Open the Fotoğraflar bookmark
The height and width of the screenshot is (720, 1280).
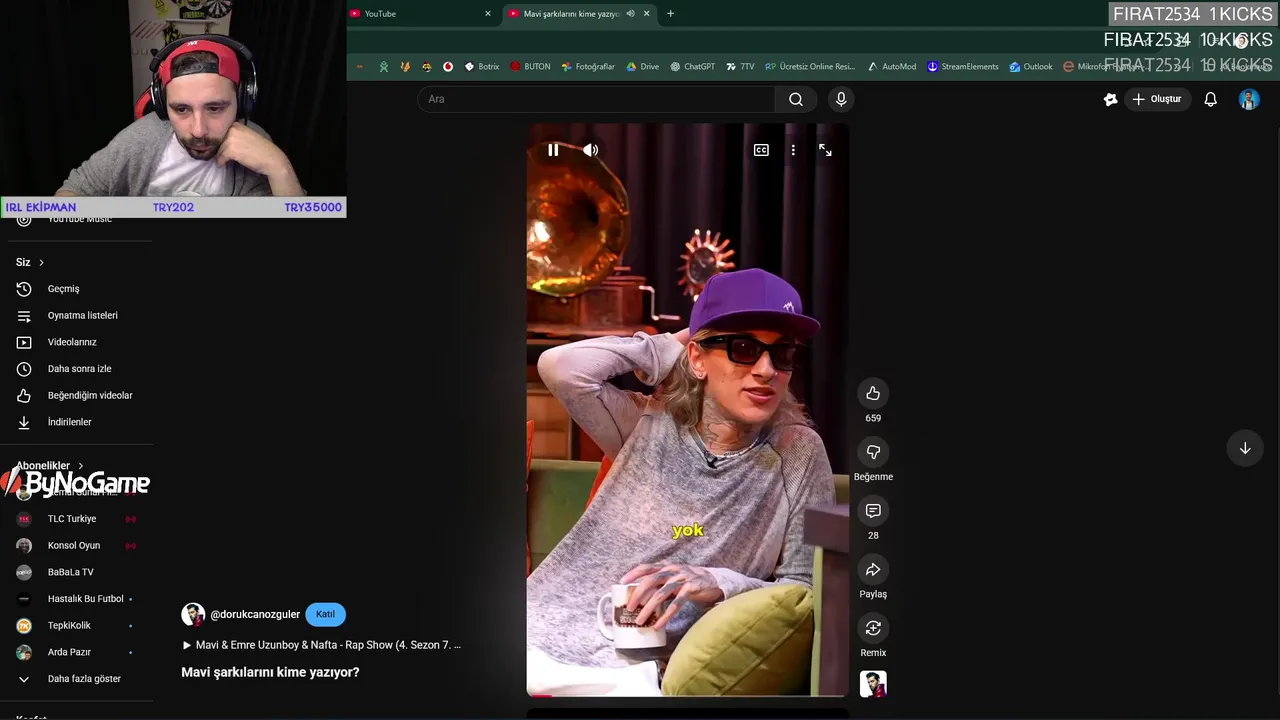click(x=588, y=67)
